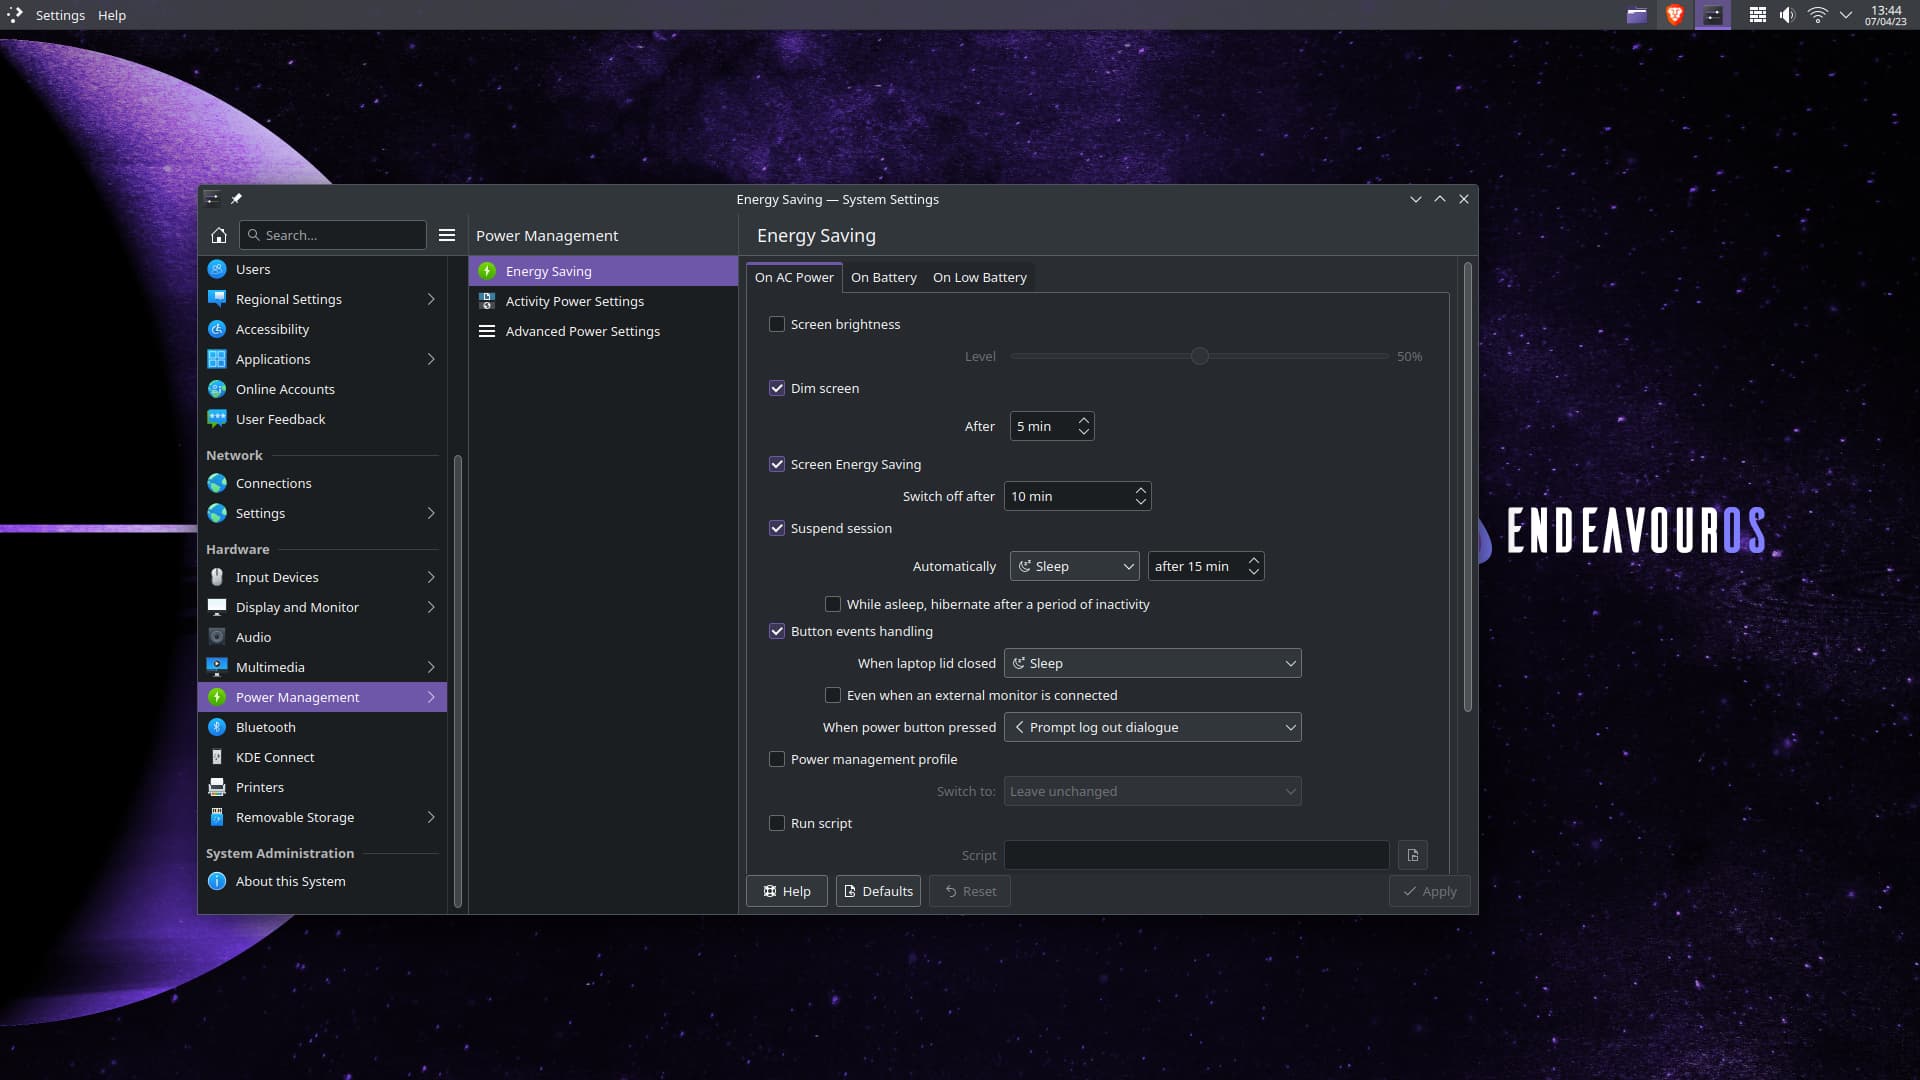The height and width of the screenshot is (1080, 1920).
Task: Click the Help button
Action: (786, 891)
